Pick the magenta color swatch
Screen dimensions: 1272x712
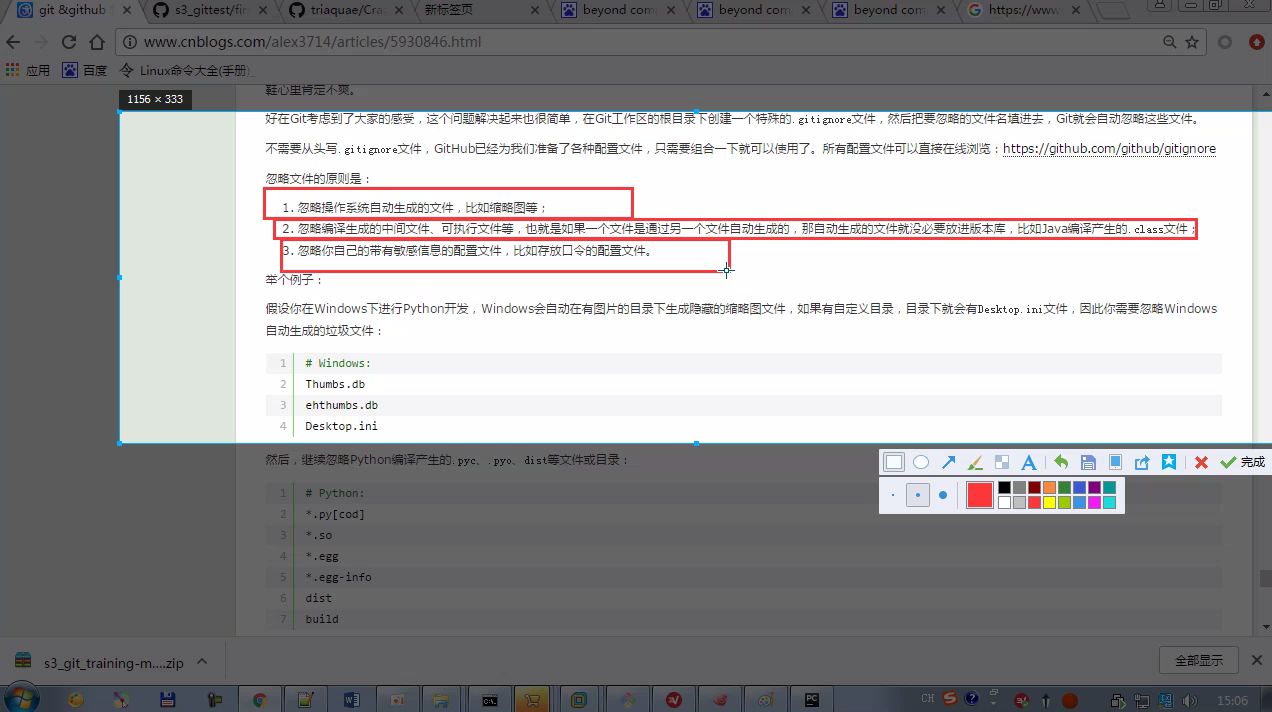coord(1094,503)
